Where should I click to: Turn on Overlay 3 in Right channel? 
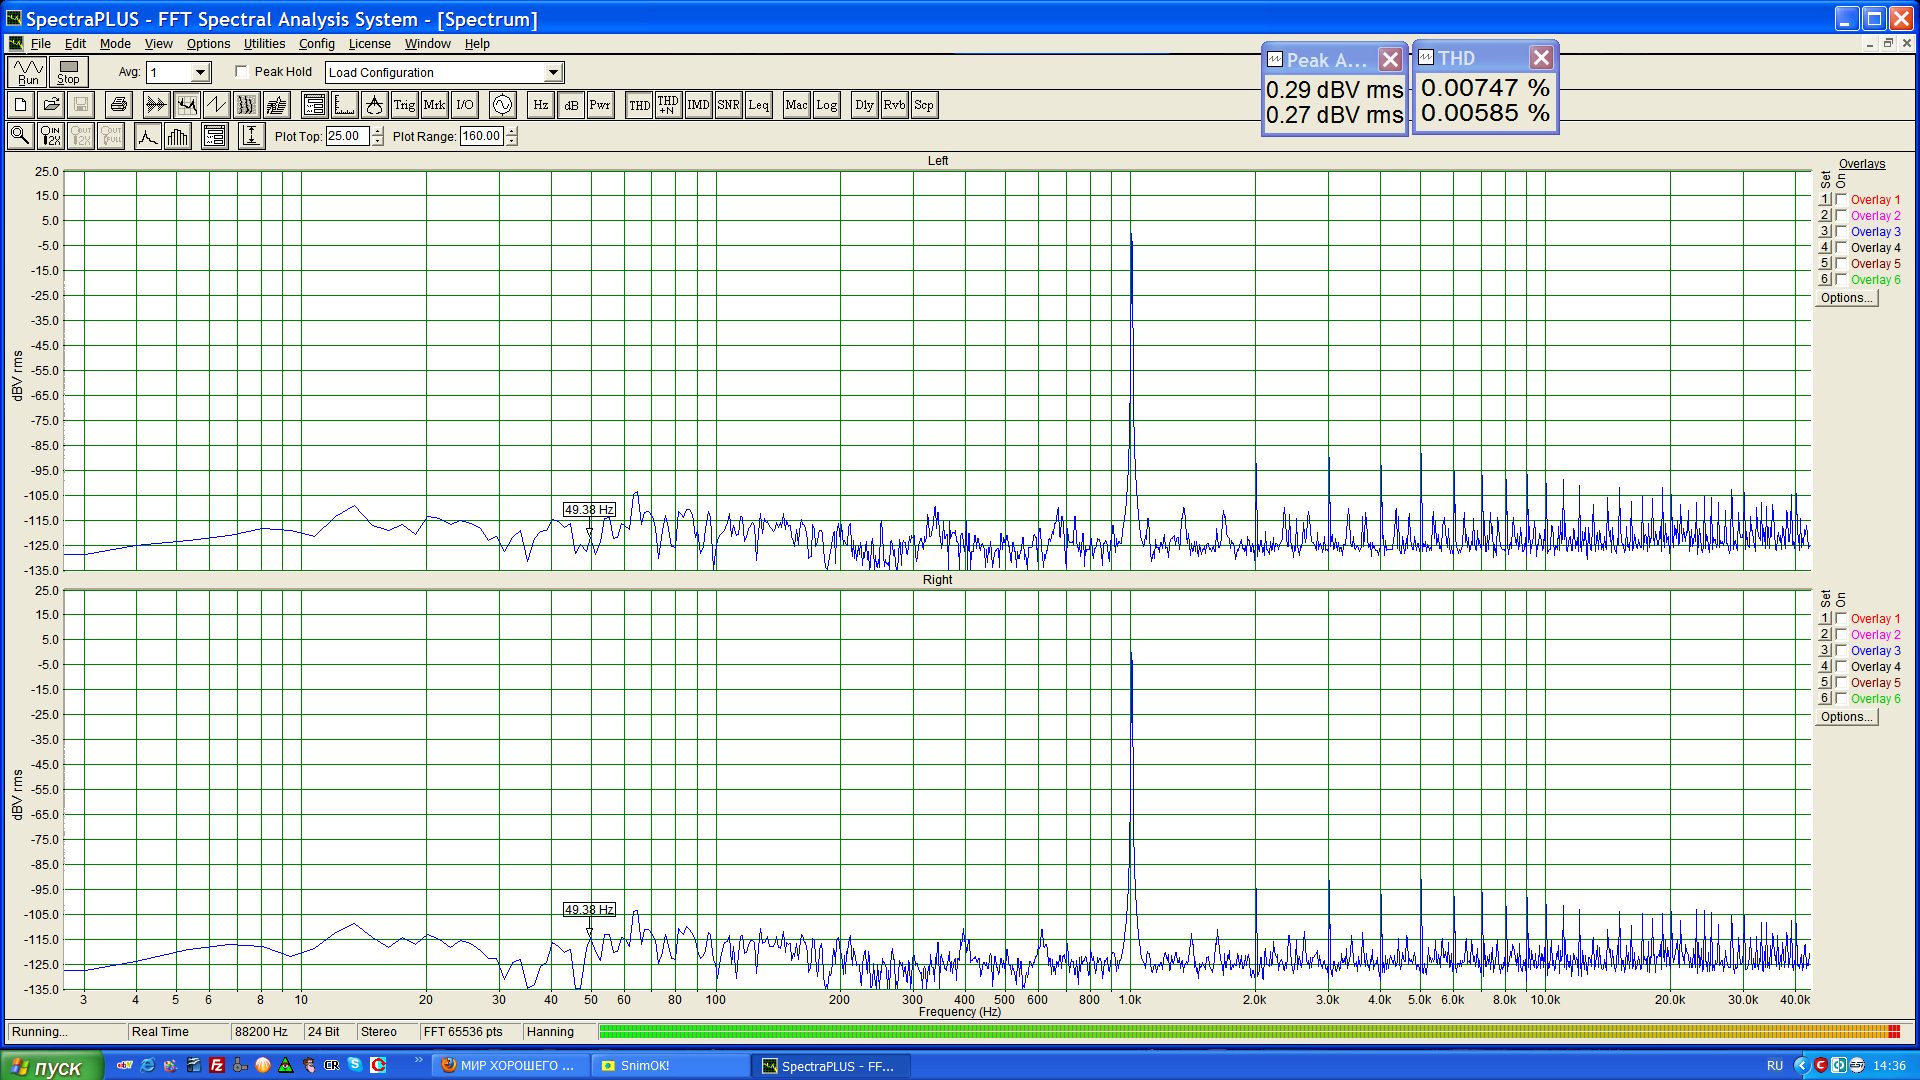(1841, 651)
